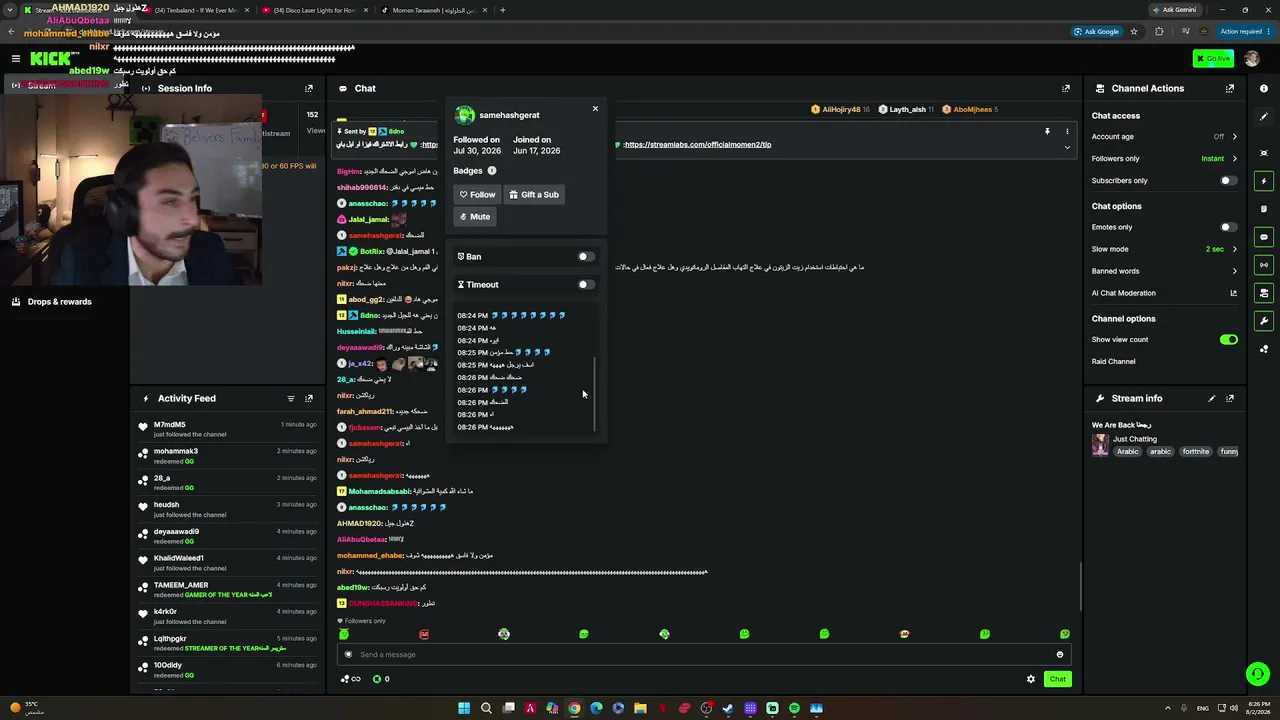Pop out Channel Actions panel
The width and height of the screenshot is (1280, 720).
pyautogui.click(x=1230, y=89)
